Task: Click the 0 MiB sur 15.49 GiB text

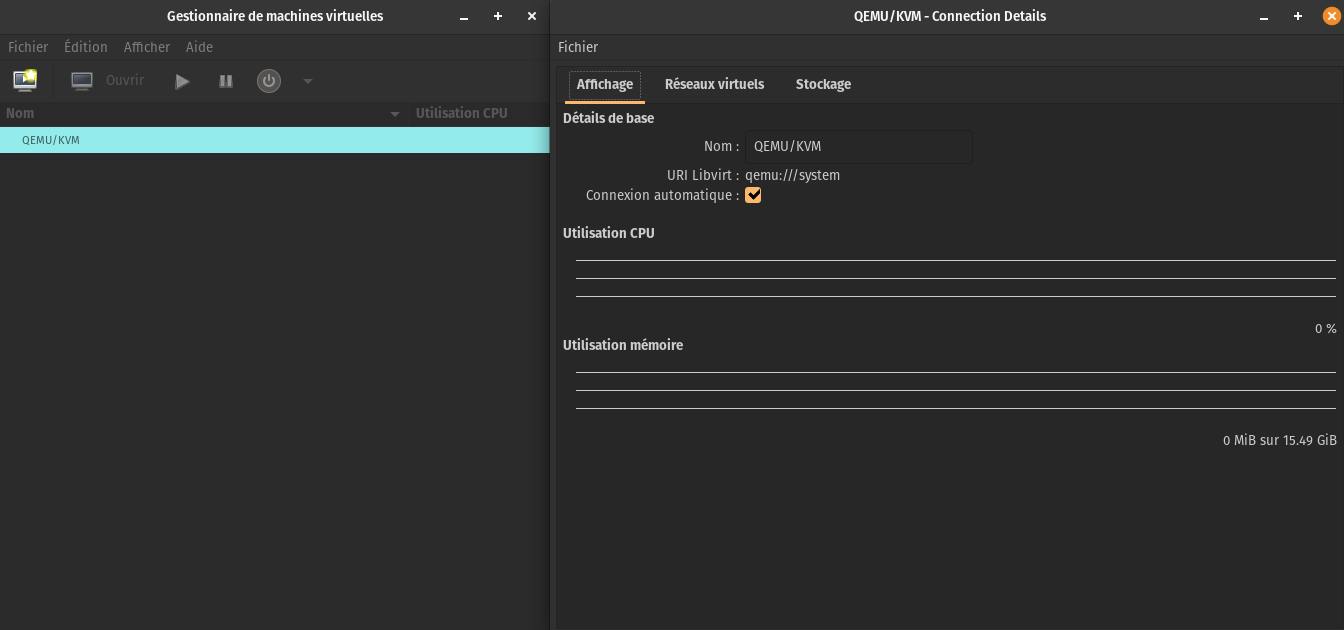Action: tap(1280, 441)
